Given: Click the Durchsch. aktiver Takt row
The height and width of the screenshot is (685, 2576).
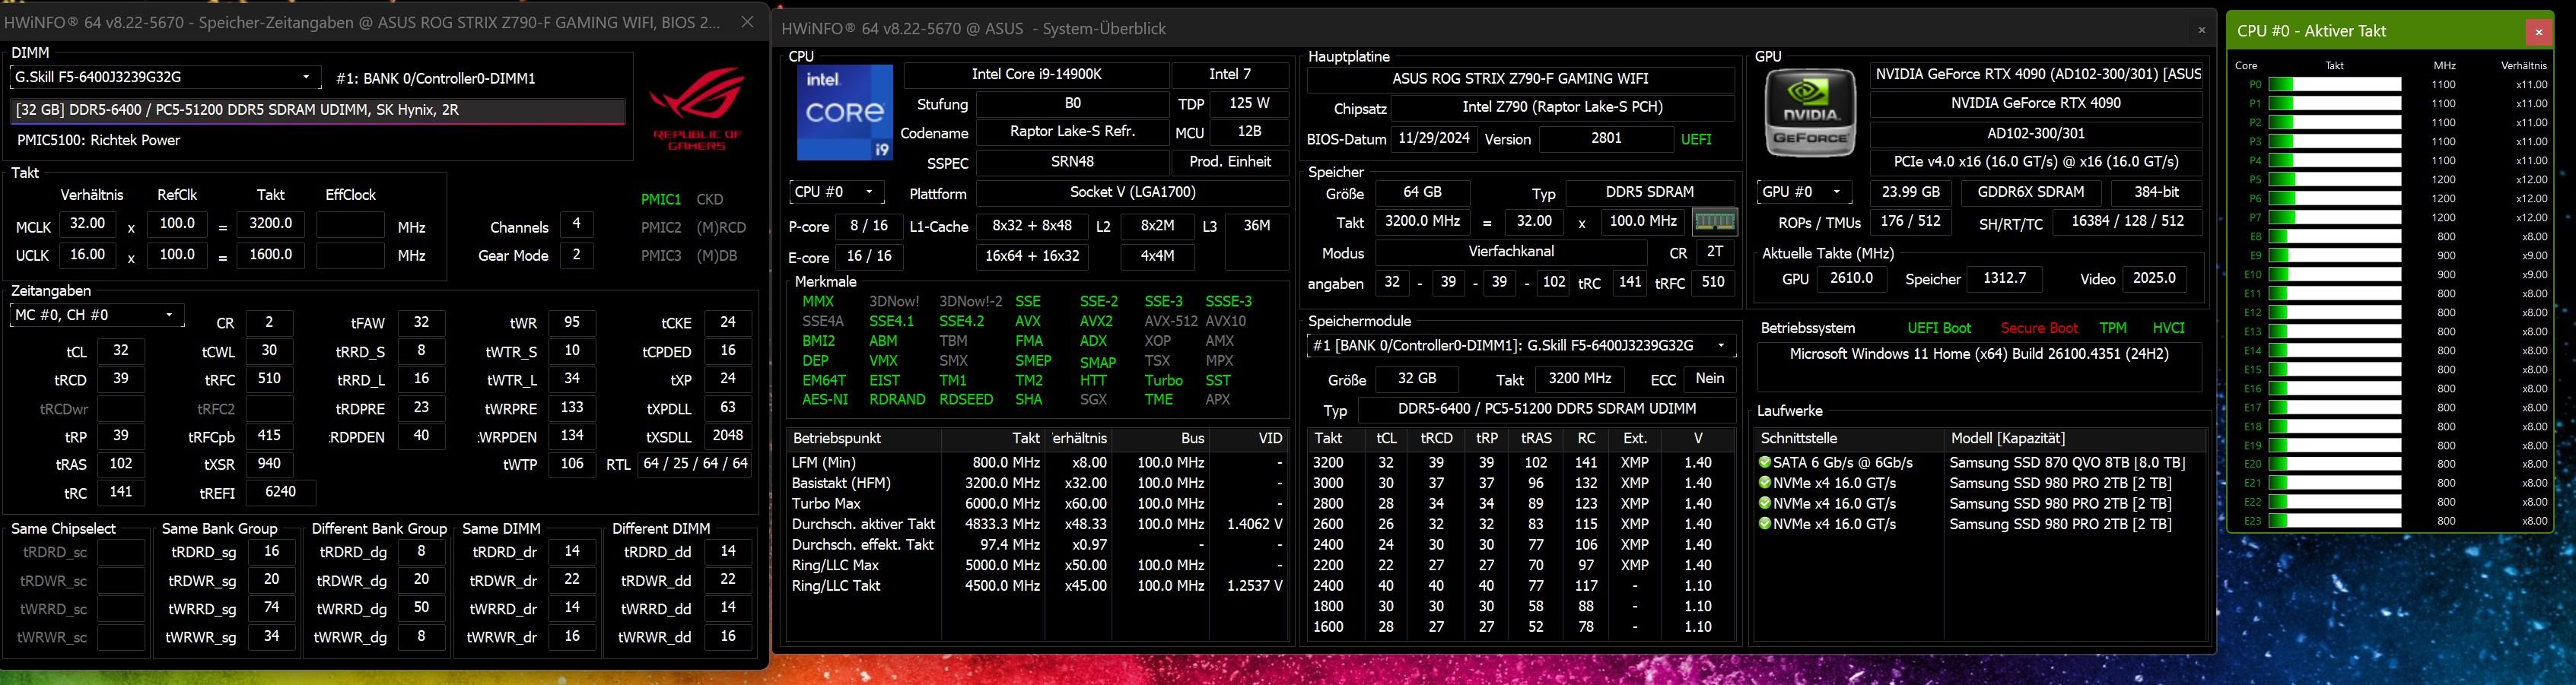Looking at the screenshot, I should click(x=1037, y=524).
